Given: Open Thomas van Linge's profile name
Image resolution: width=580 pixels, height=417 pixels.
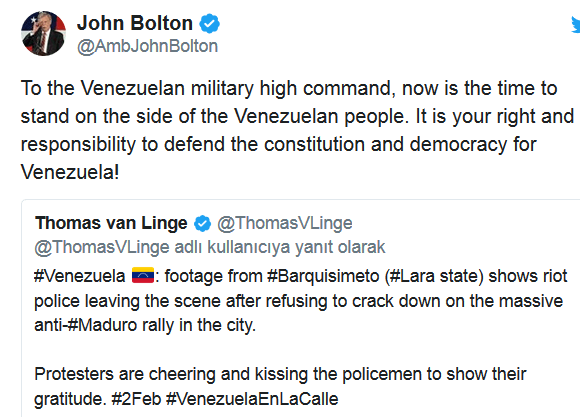Looking at the screenshot, I should click(111, 223).
